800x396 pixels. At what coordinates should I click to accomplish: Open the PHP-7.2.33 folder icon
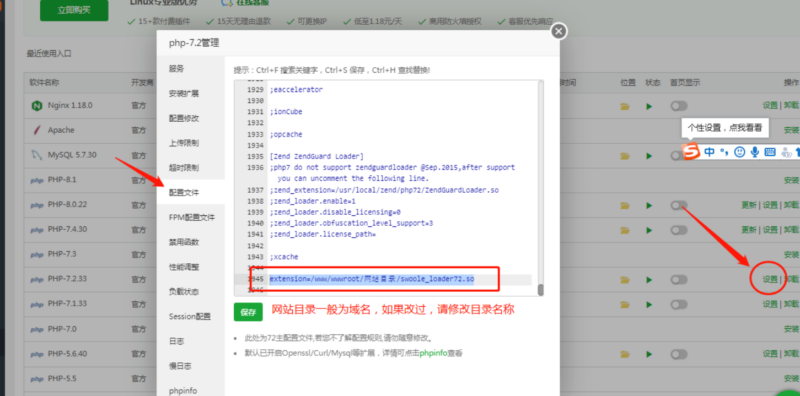click(624, 280)
